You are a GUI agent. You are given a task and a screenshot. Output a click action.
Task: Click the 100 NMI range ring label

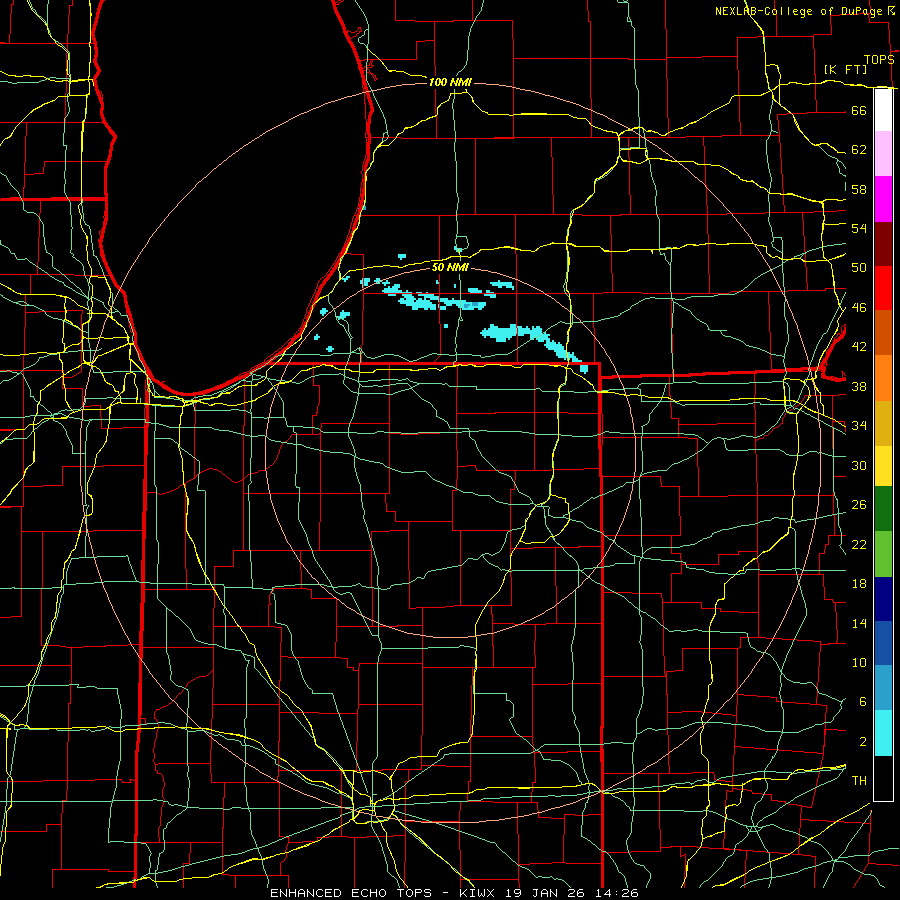point(450,82)
